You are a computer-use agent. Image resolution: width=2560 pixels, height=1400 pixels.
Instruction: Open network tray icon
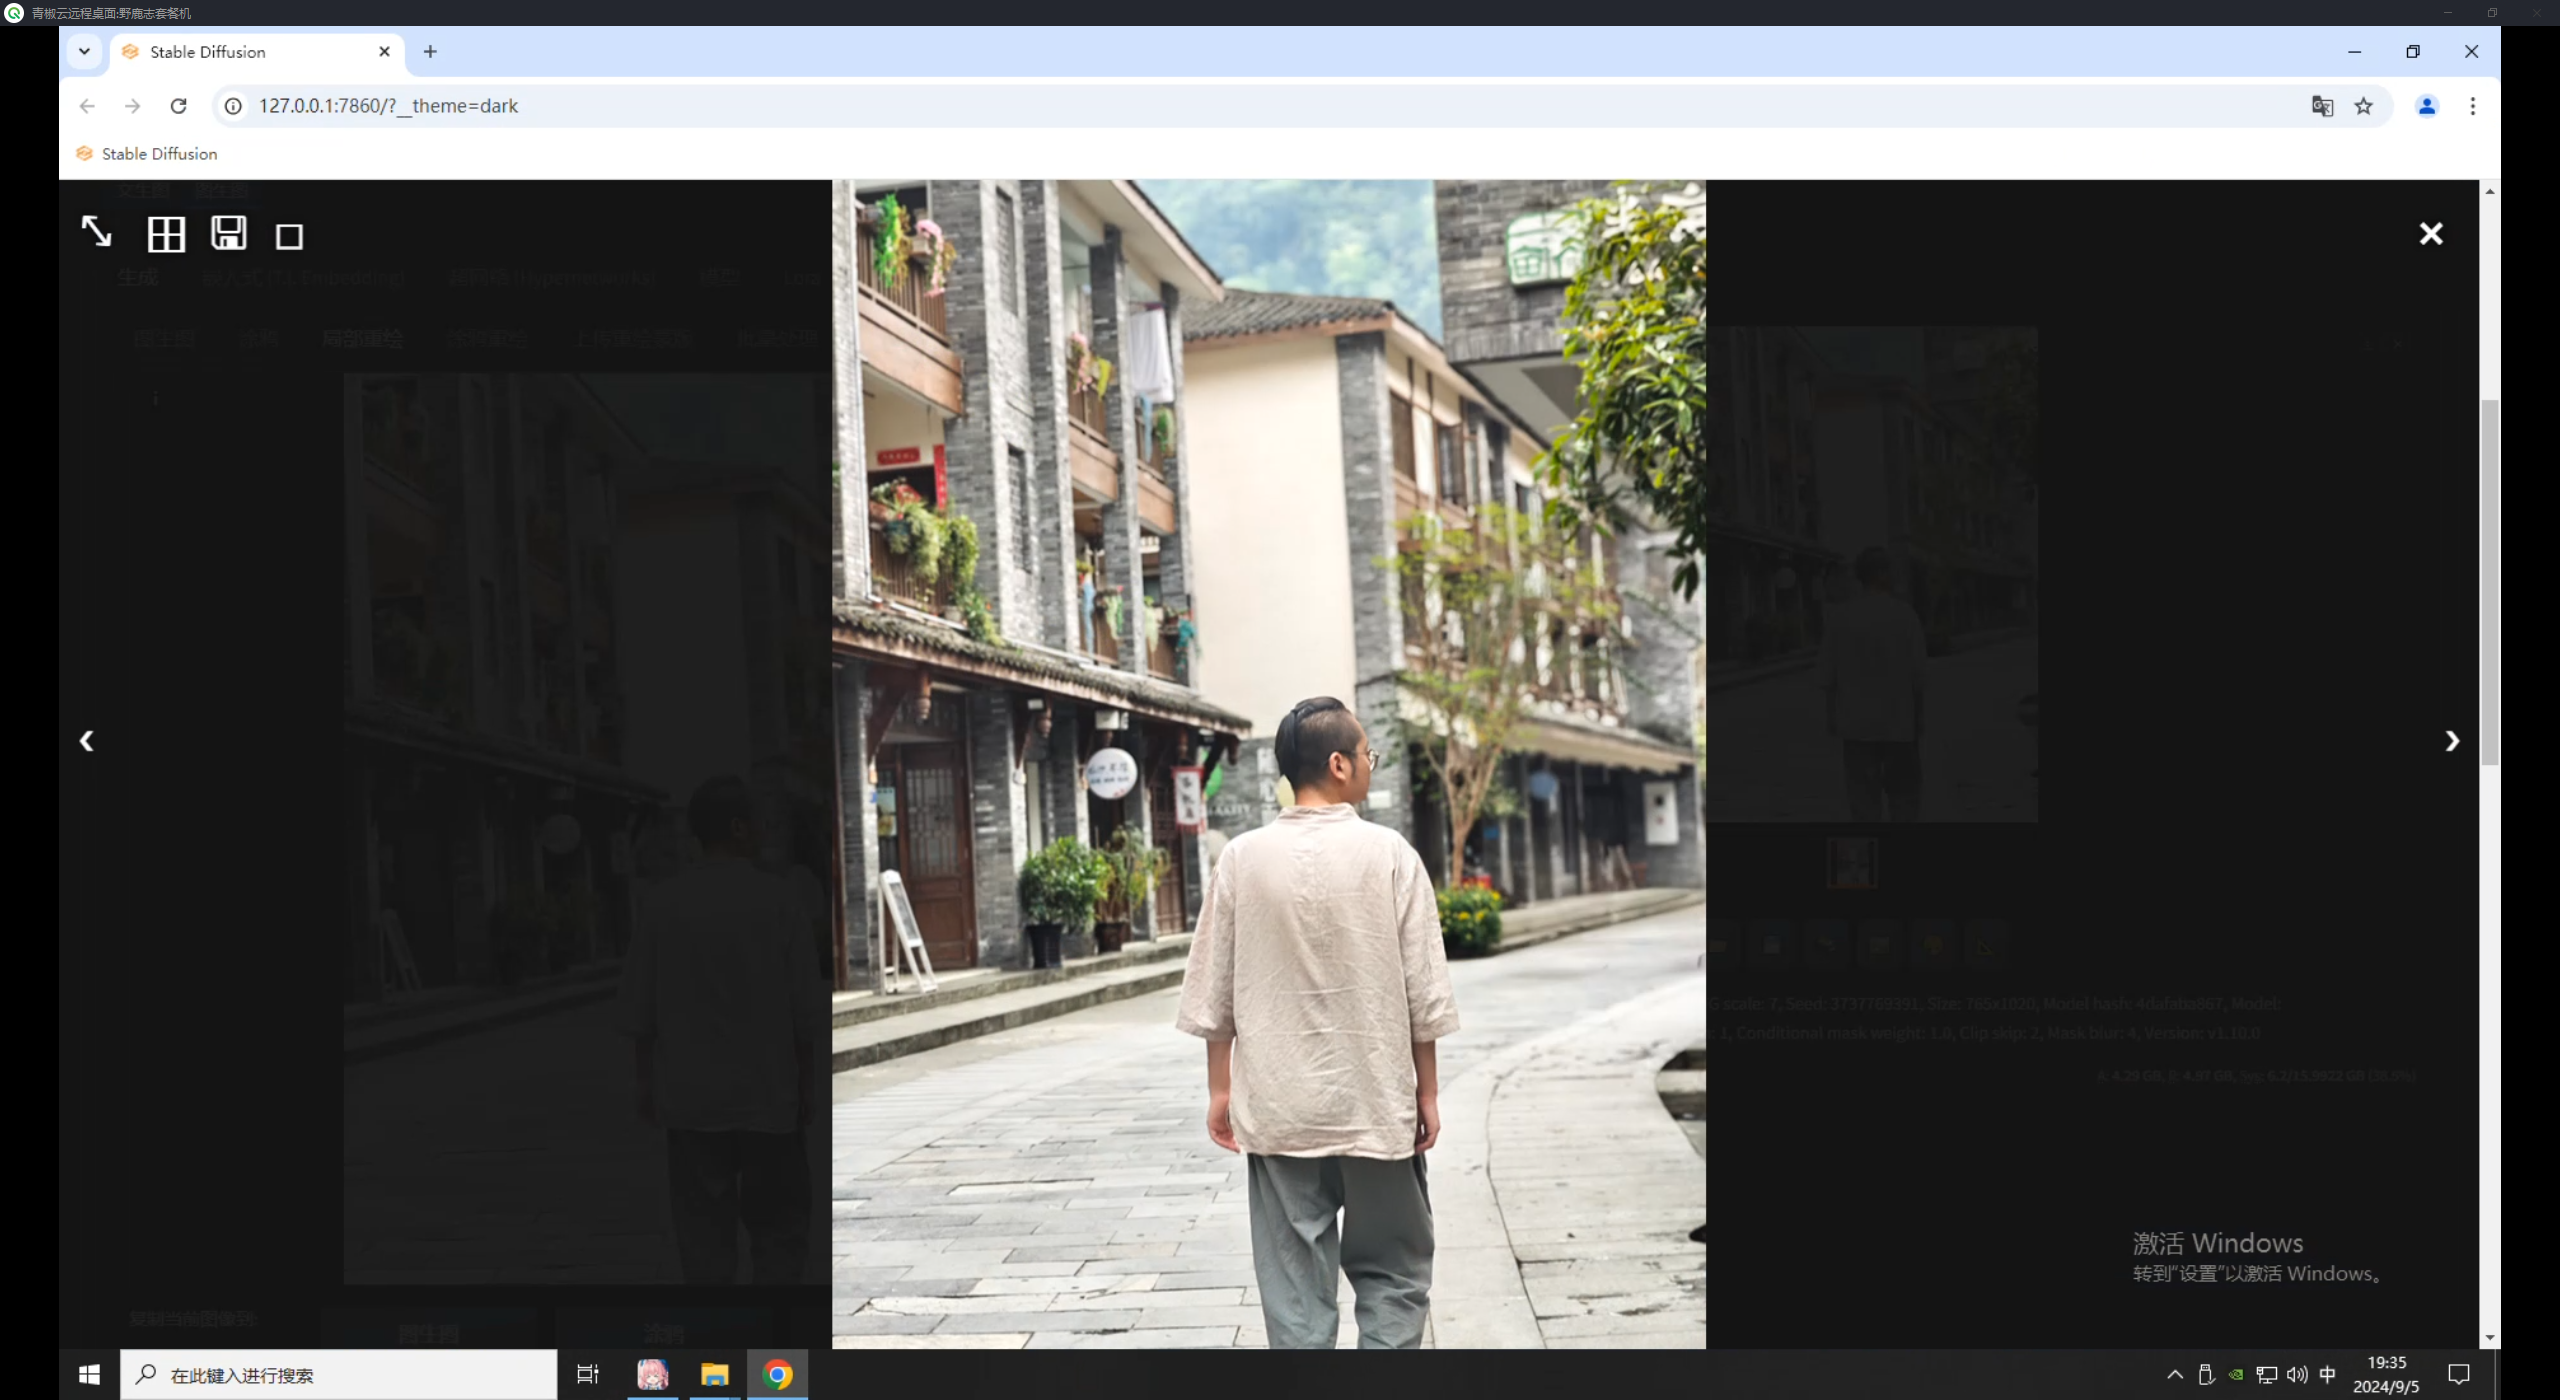[2266, 1375]
